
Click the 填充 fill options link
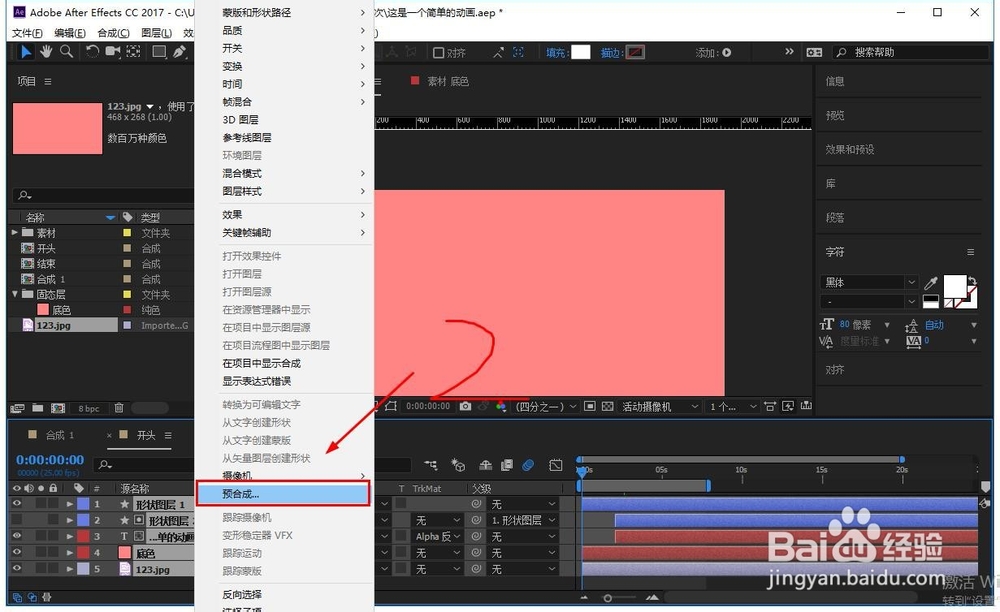coord(556,53)
